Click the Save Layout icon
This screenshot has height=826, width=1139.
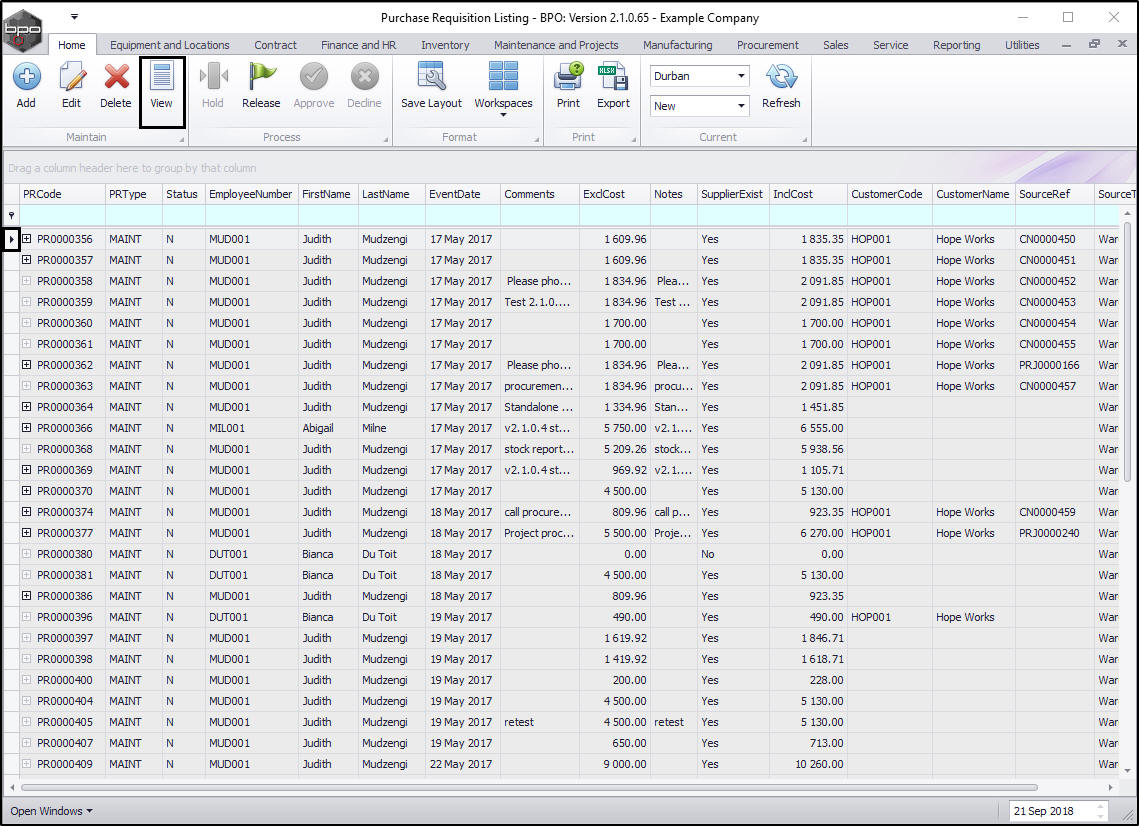click(431, 78)
